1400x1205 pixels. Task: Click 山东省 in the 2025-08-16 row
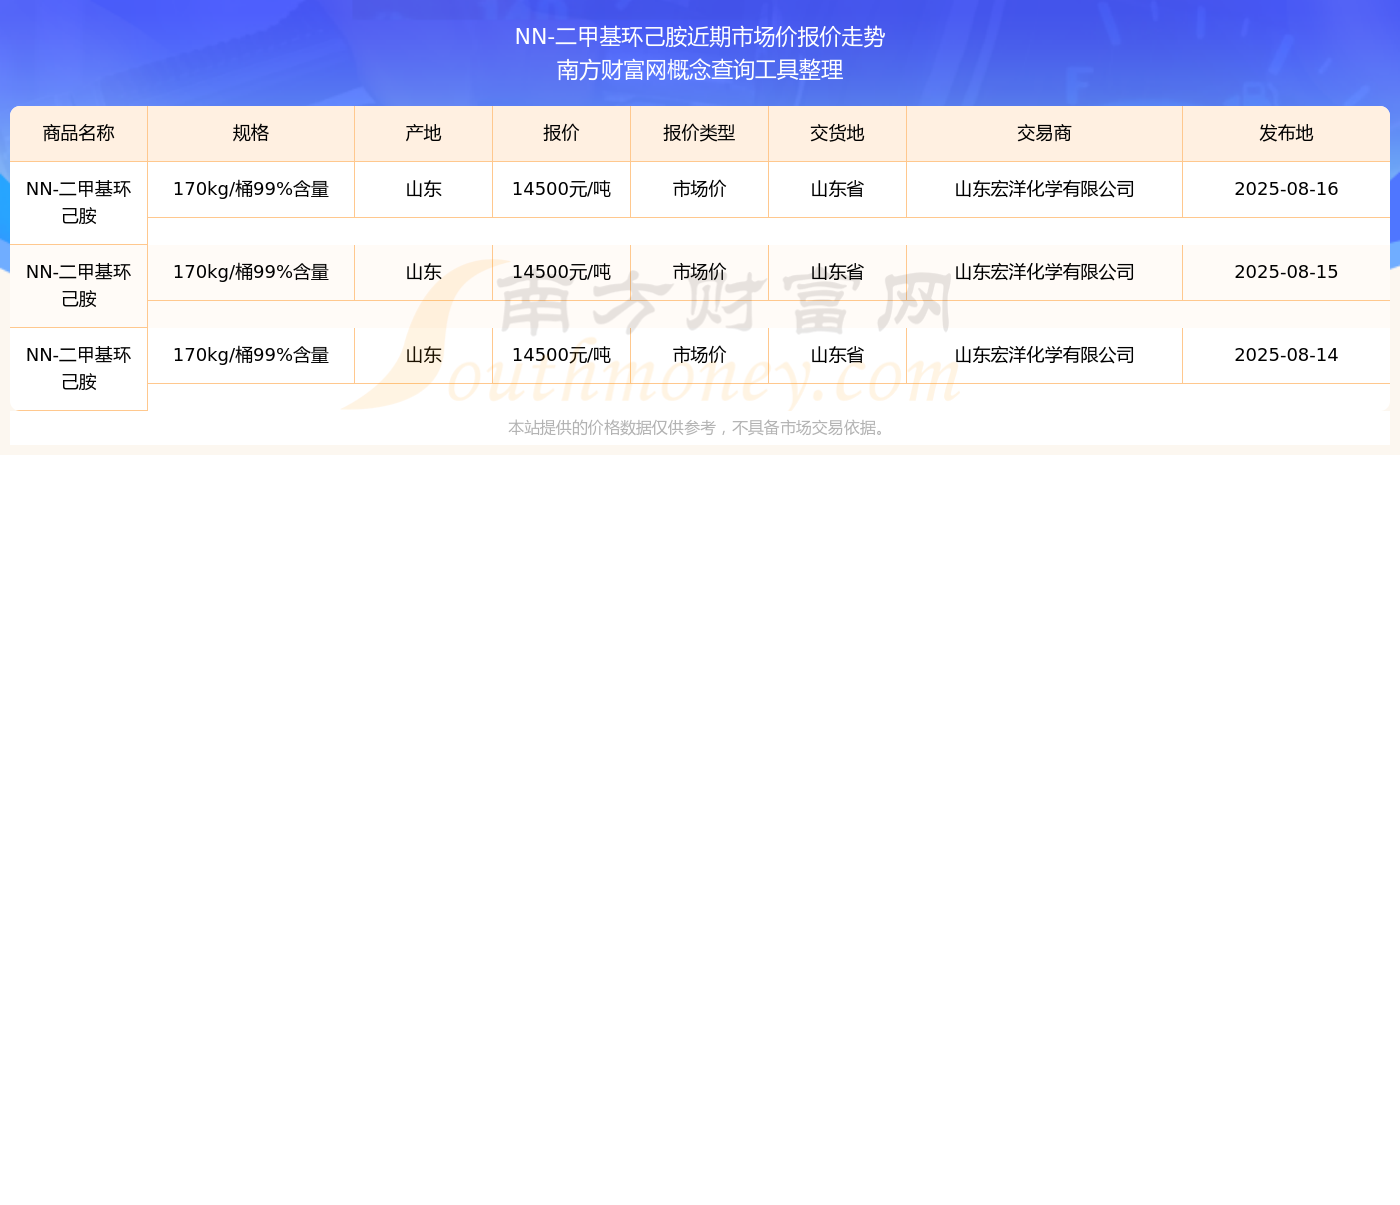point(838,189)
